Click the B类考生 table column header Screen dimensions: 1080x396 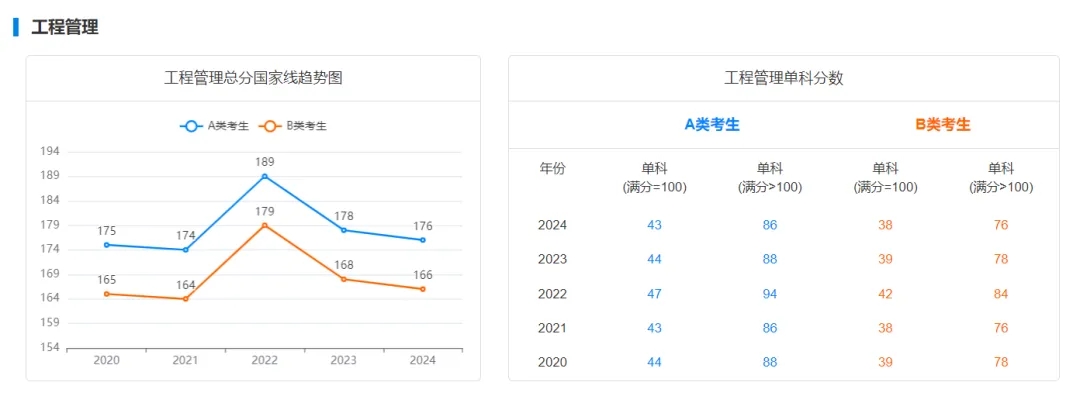point(943,125)
